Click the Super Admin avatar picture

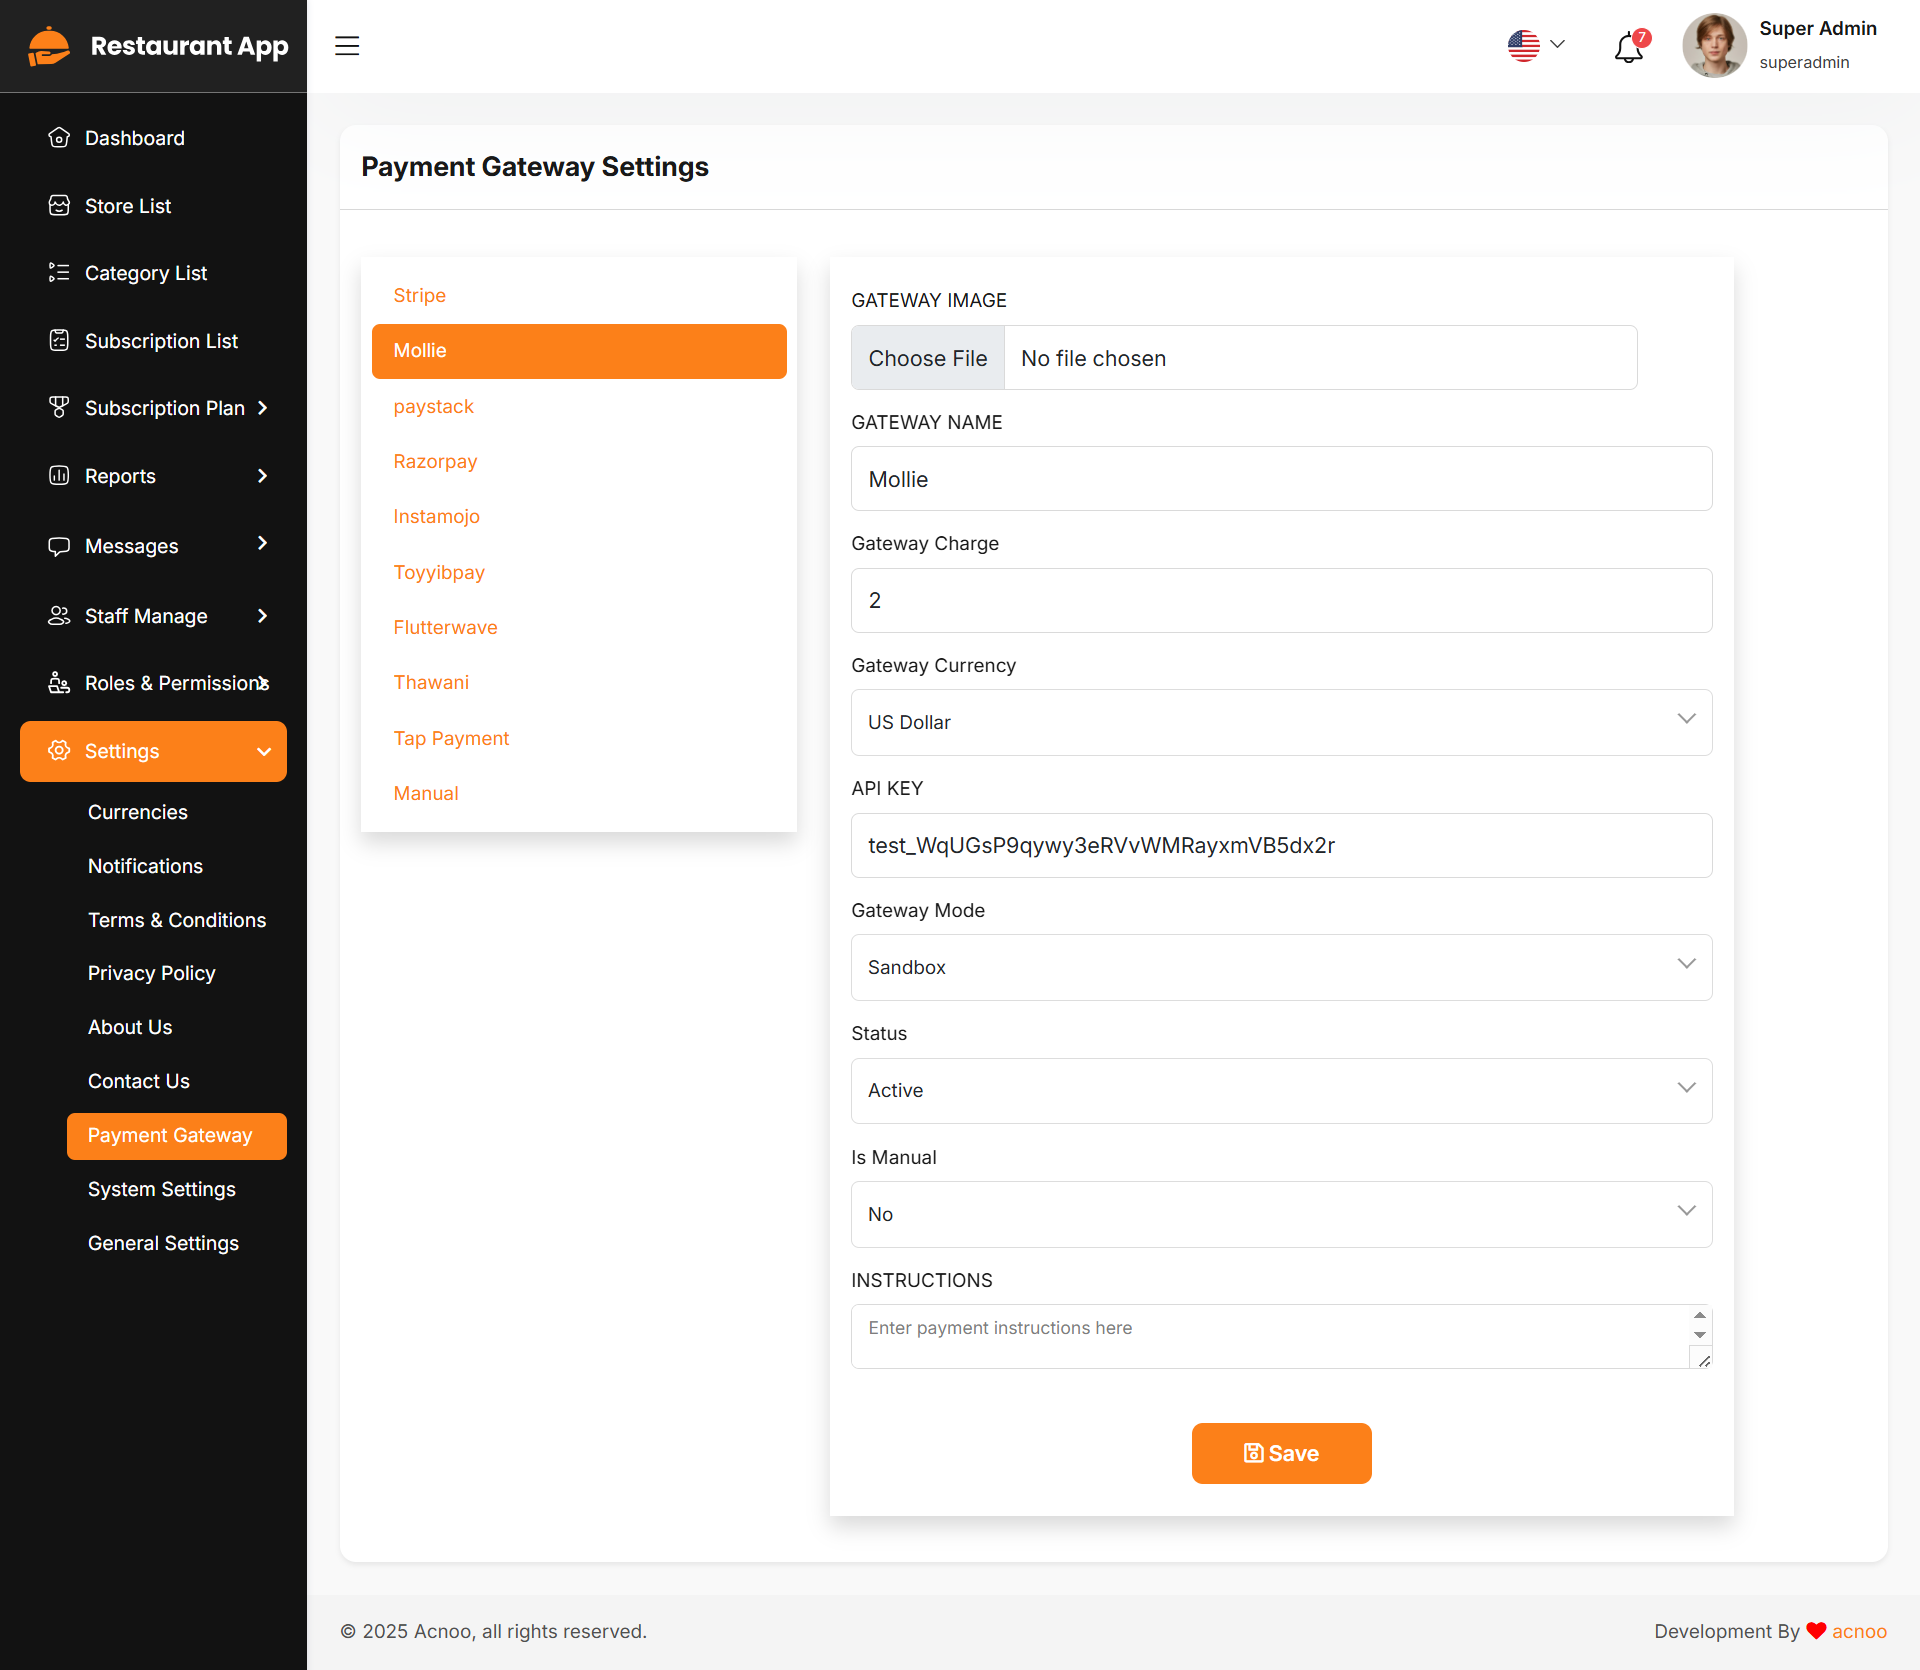pyautogui.click(x=1714, y=46)
